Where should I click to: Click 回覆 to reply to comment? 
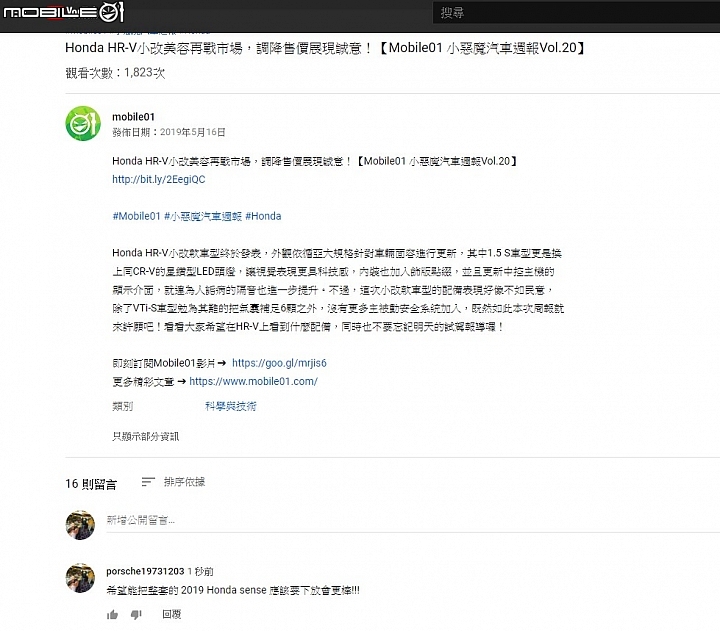(172, 614)
